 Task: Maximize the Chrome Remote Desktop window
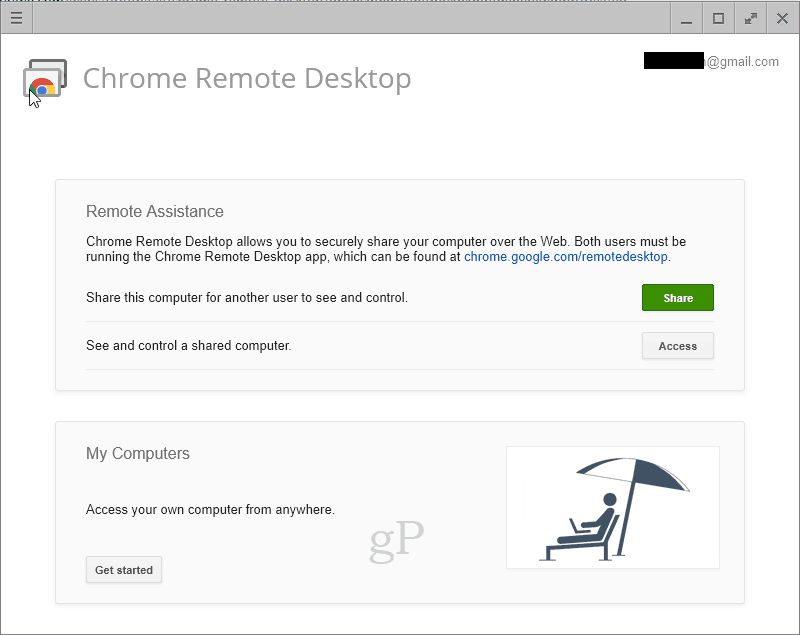[718, 19]
